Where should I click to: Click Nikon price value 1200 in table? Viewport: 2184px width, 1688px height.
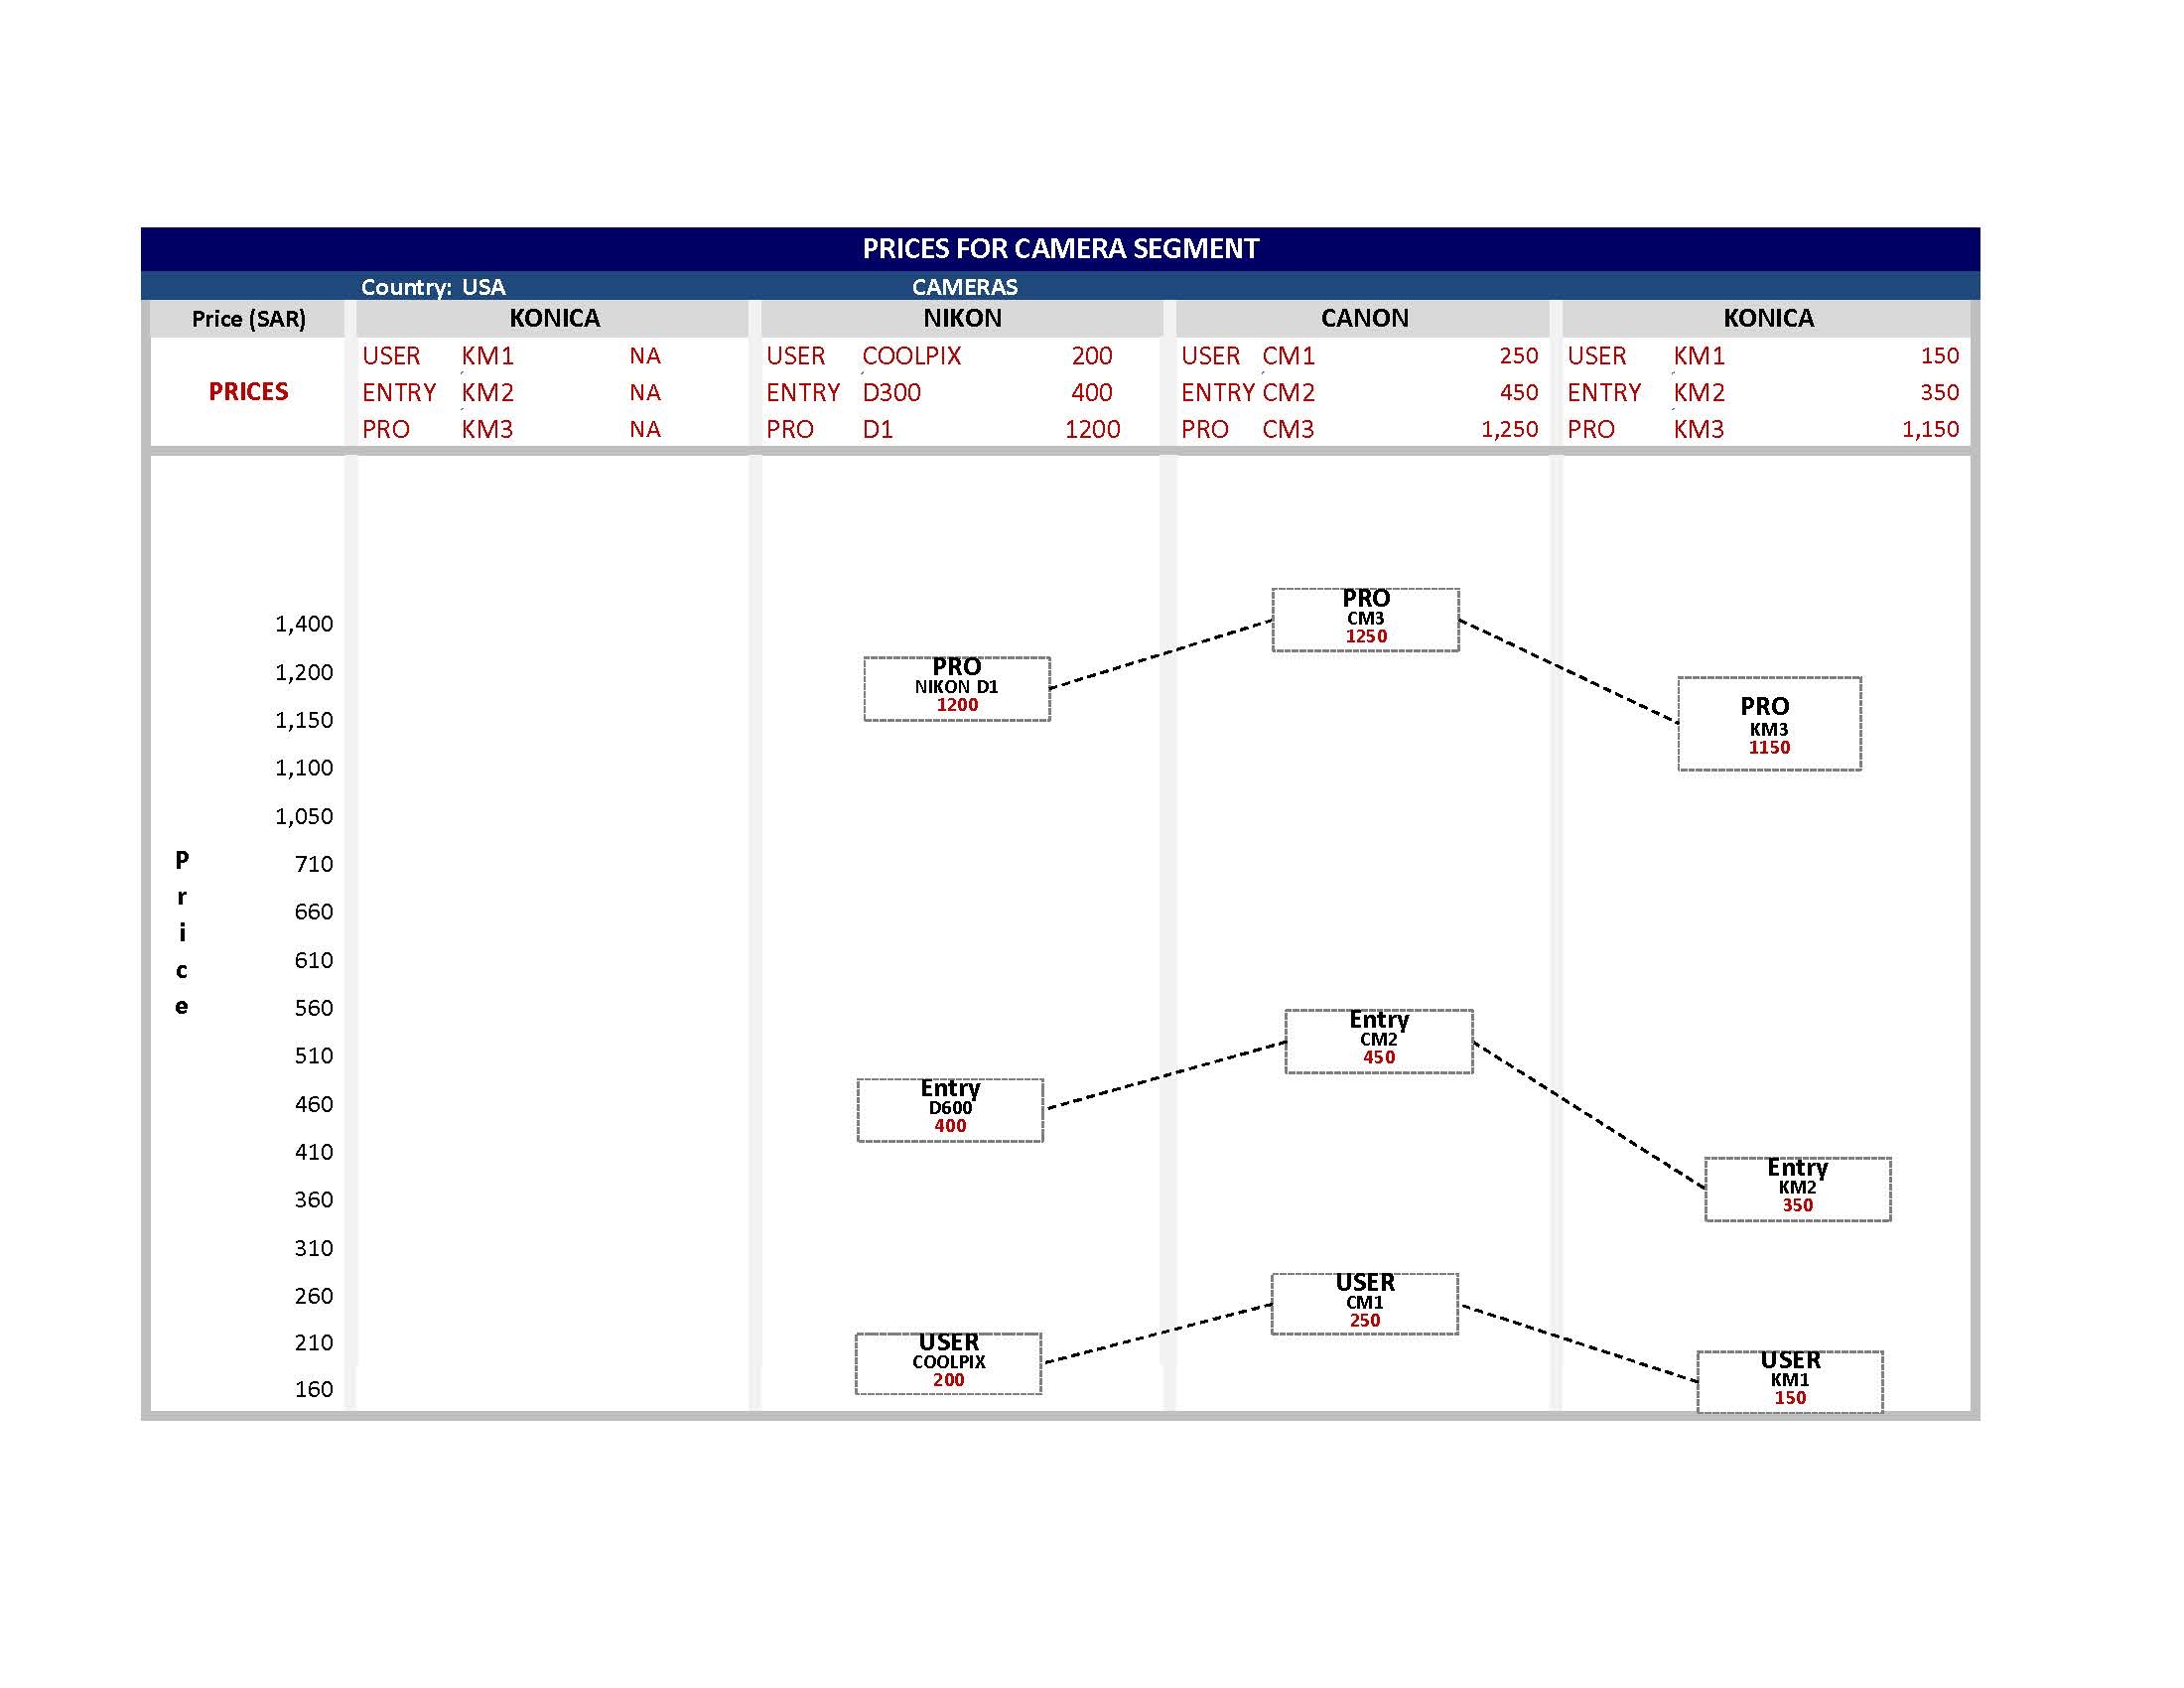point(1092,430)
